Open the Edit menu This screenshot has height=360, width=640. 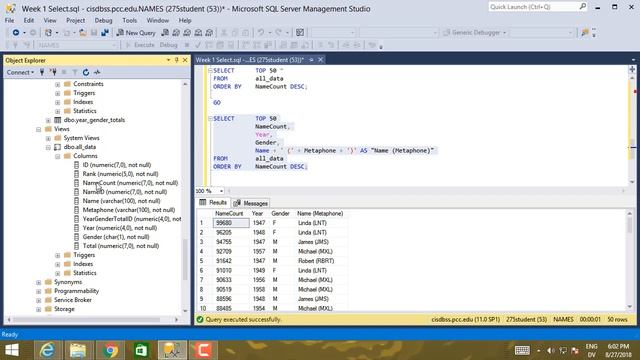29,20
